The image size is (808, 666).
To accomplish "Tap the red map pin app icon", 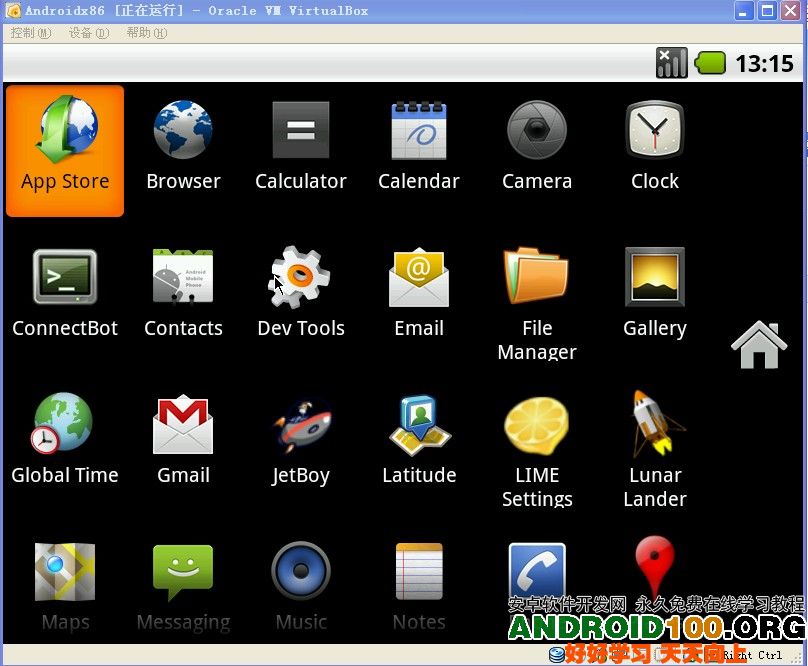I will [654, 567].
